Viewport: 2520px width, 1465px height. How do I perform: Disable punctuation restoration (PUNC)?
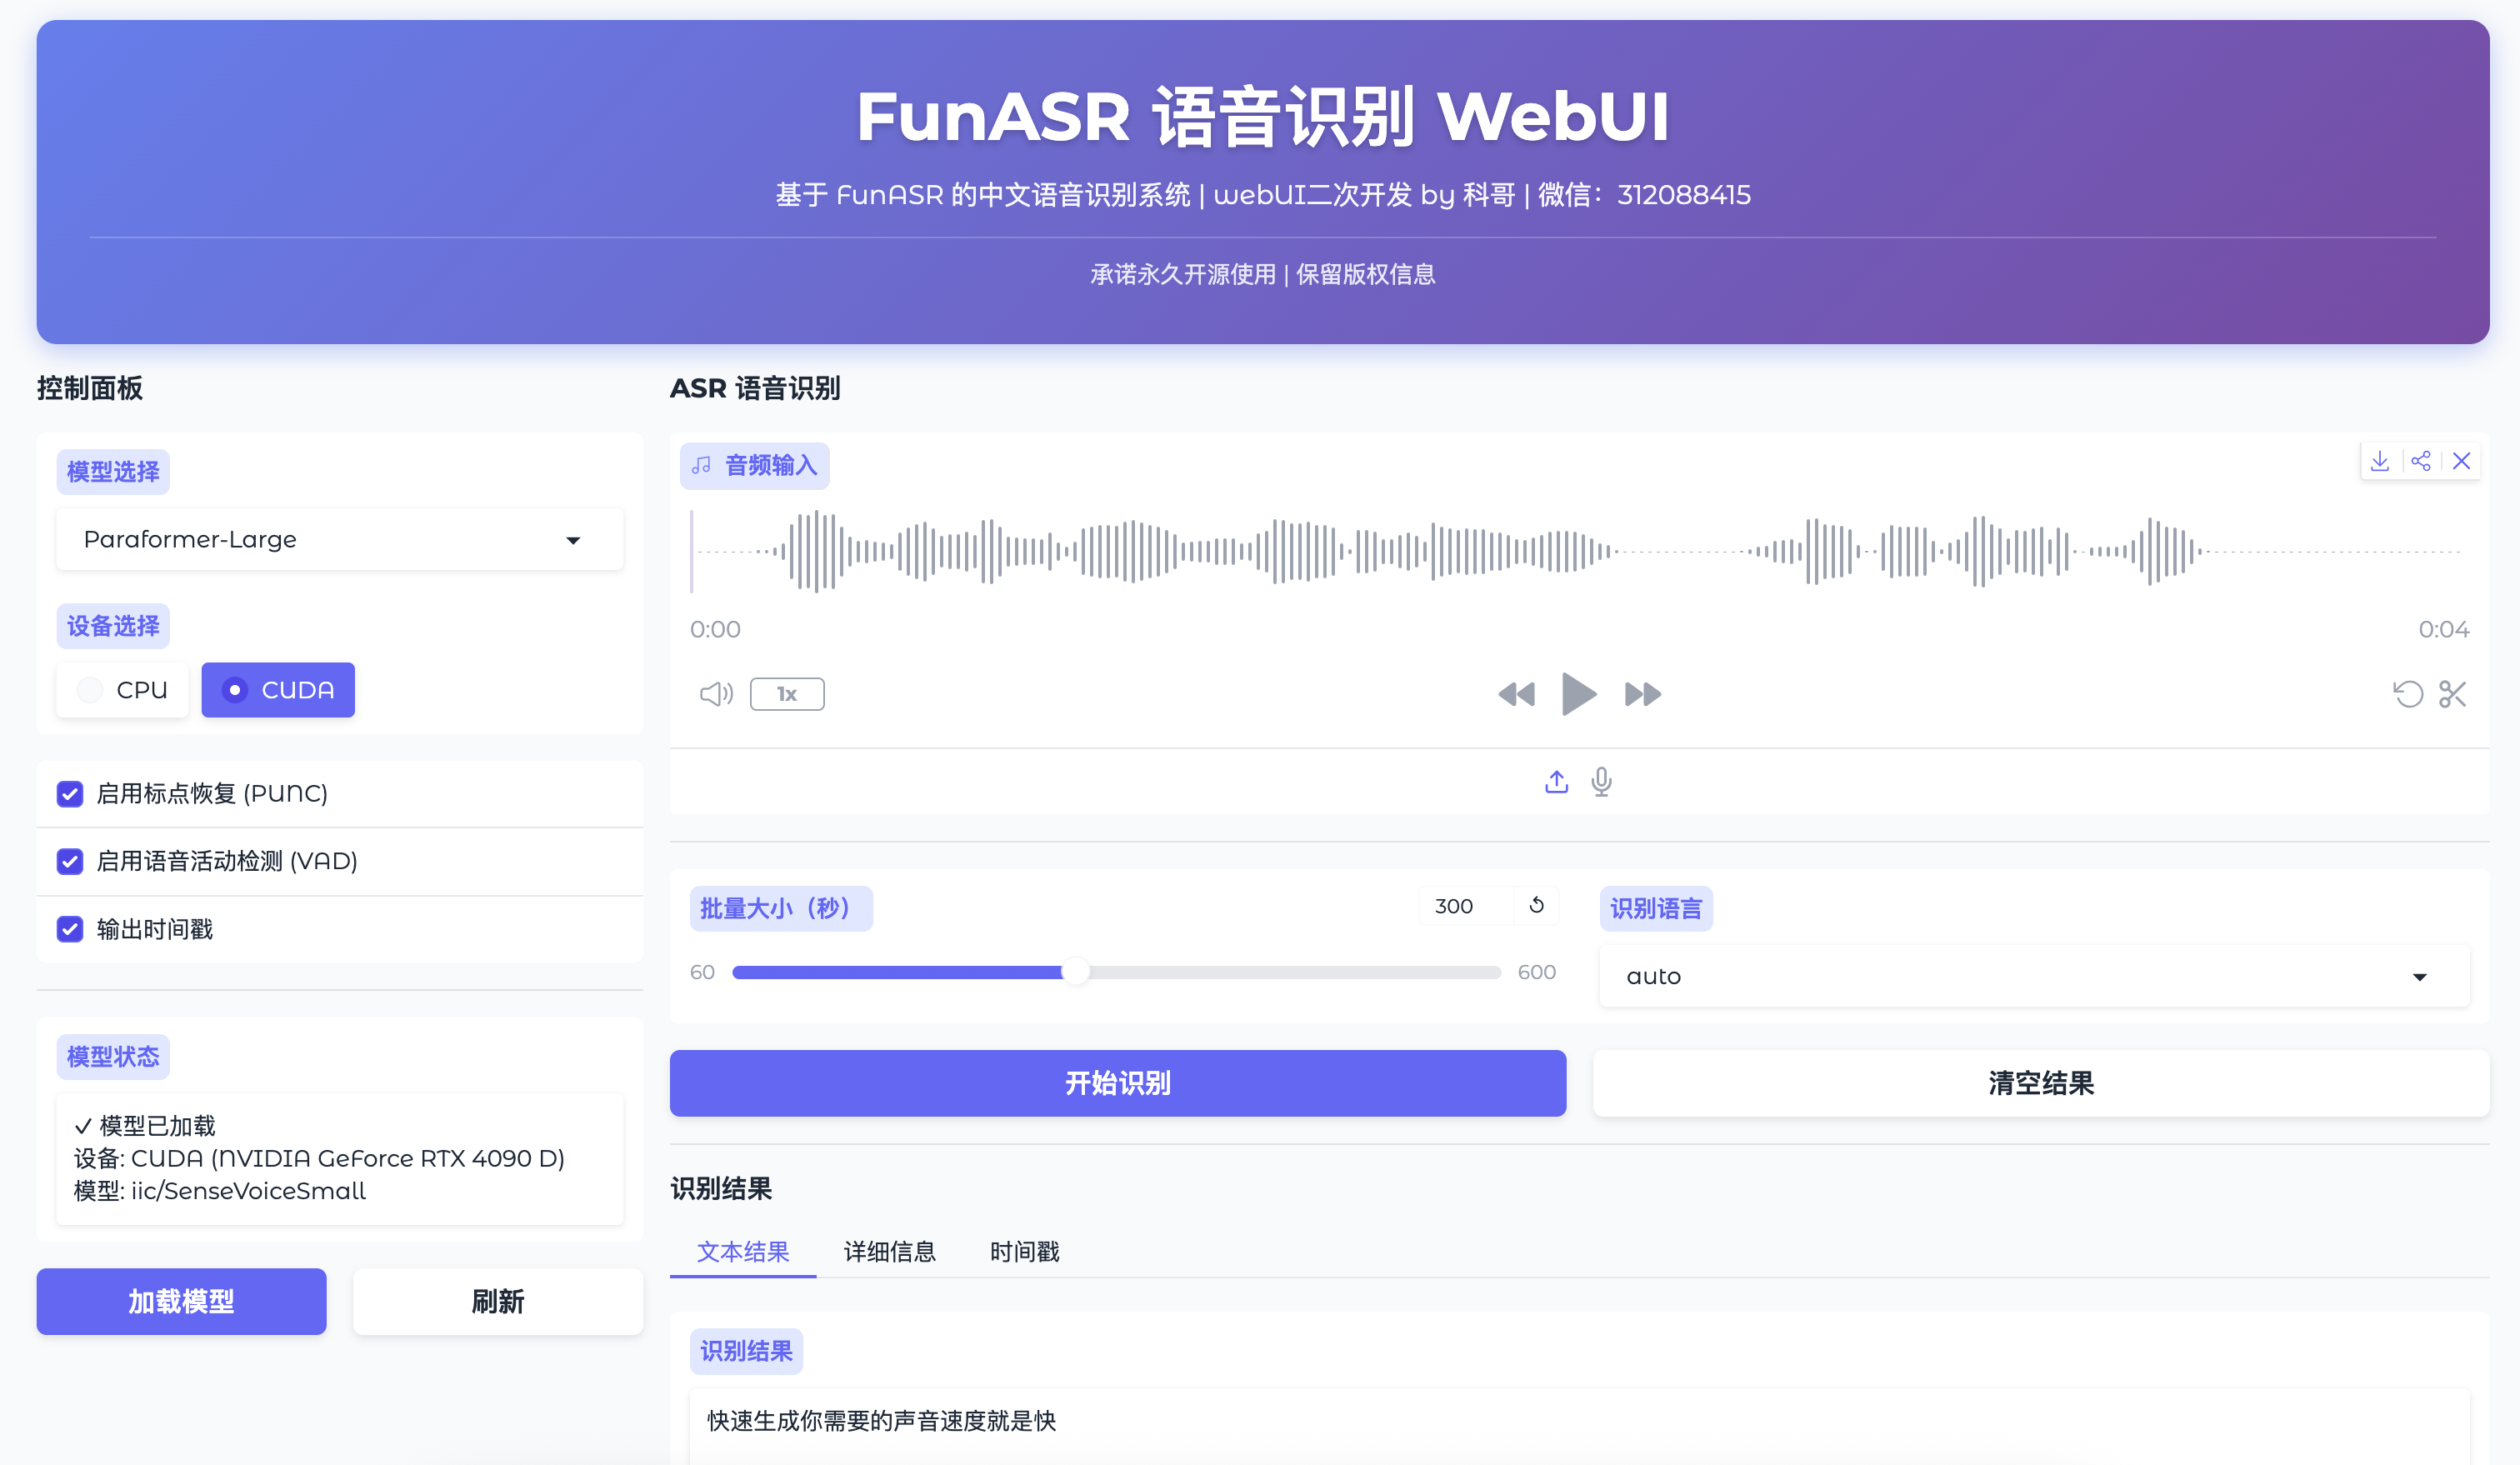pyautogui.click(x=69, y=793)
